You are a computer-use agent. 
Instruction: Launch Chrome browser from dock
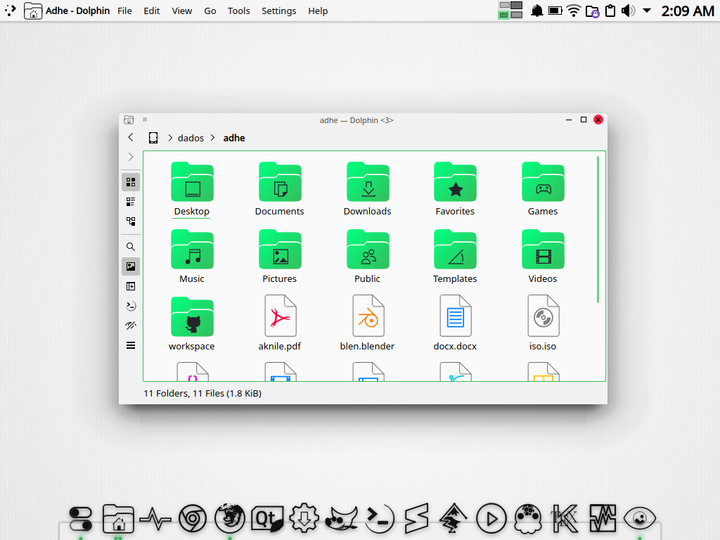[x=192, y=519]
